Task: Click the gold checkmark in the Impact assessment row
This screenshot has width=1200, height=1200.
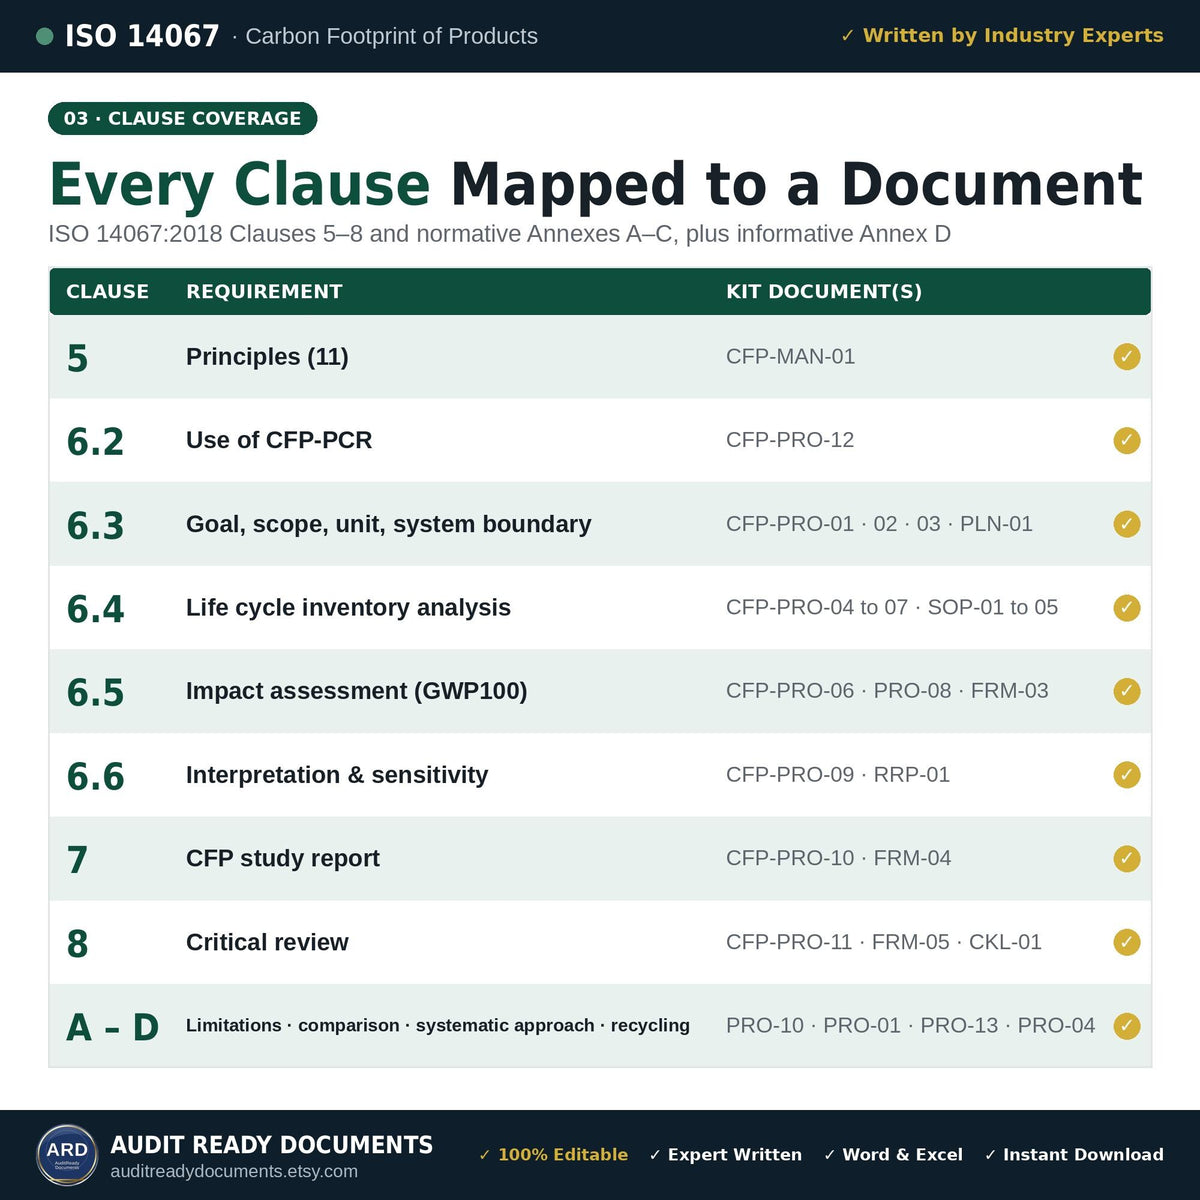Action: (1127, 691)
